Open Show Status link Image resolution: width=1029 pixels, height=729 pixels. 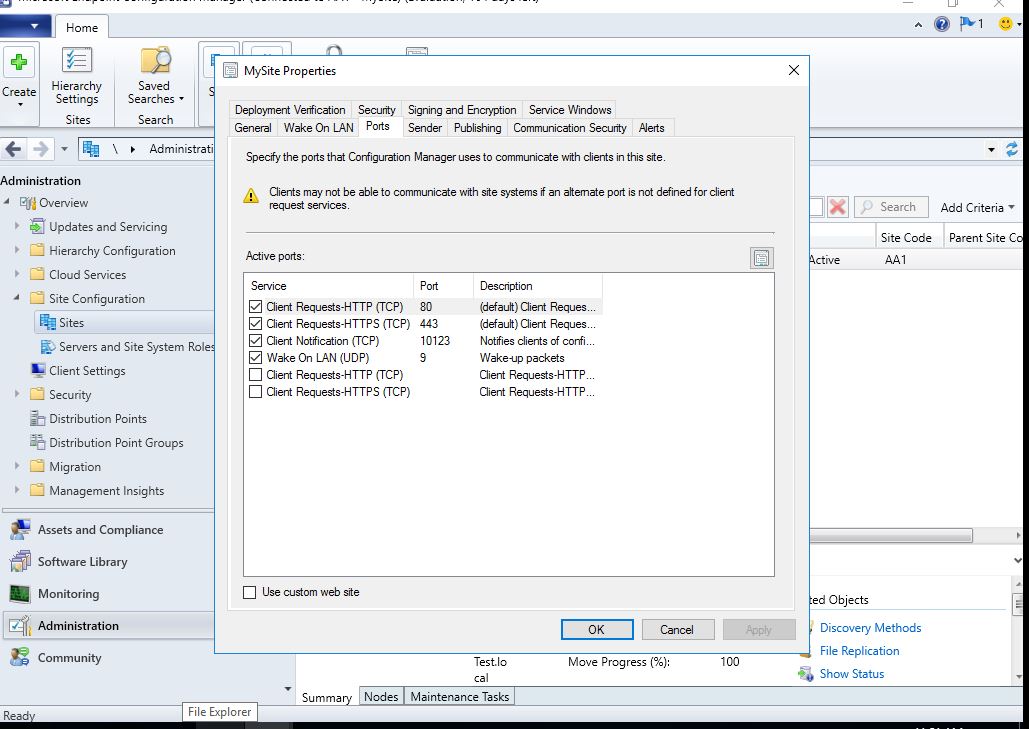pyautogui.click(x=852, y=674)
